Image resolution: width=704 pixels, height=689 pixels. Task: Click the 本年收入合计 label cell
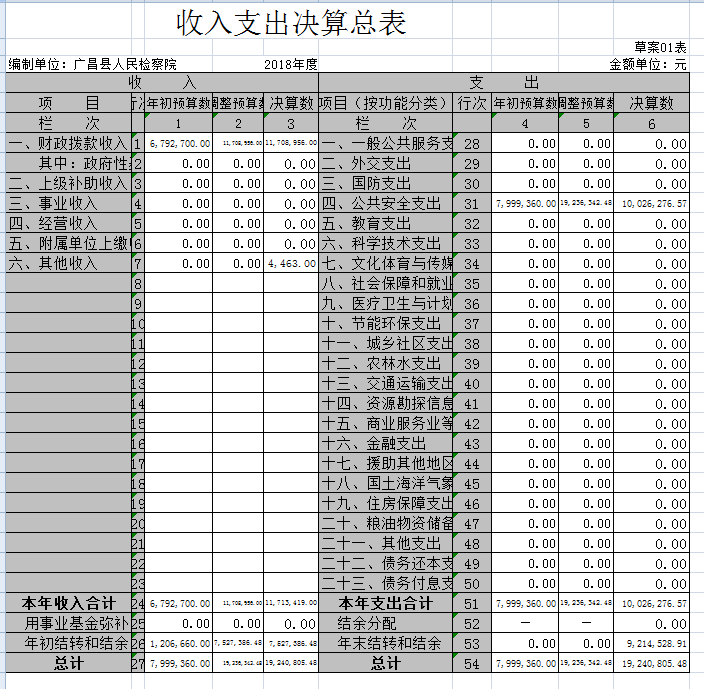click(69, 603)
